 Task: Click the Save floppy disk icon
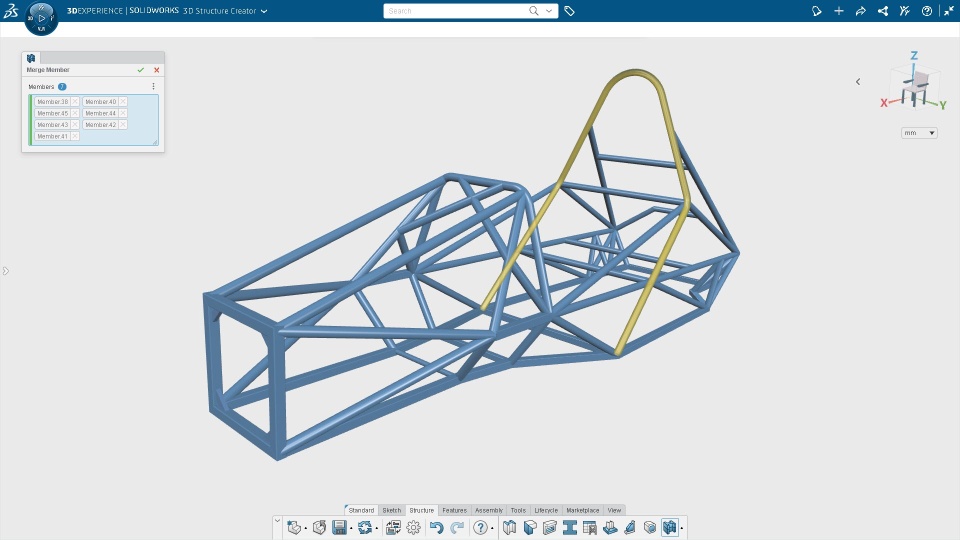tap(339, 527)
